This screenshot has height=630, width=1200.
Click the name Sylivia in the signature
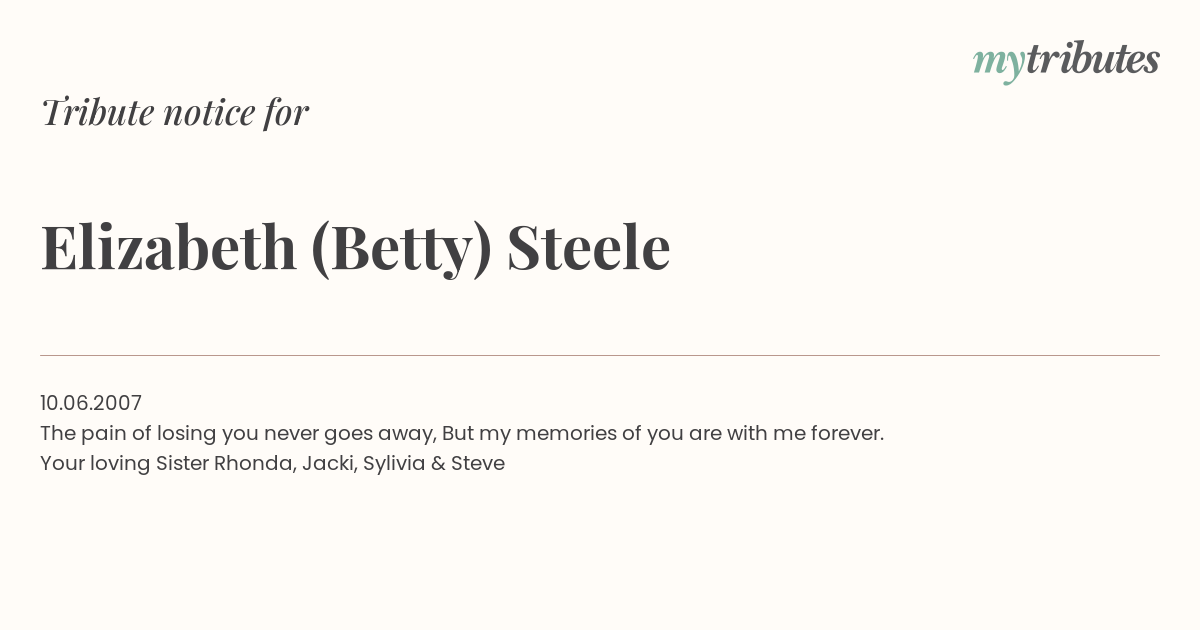[x=394, y=463]
